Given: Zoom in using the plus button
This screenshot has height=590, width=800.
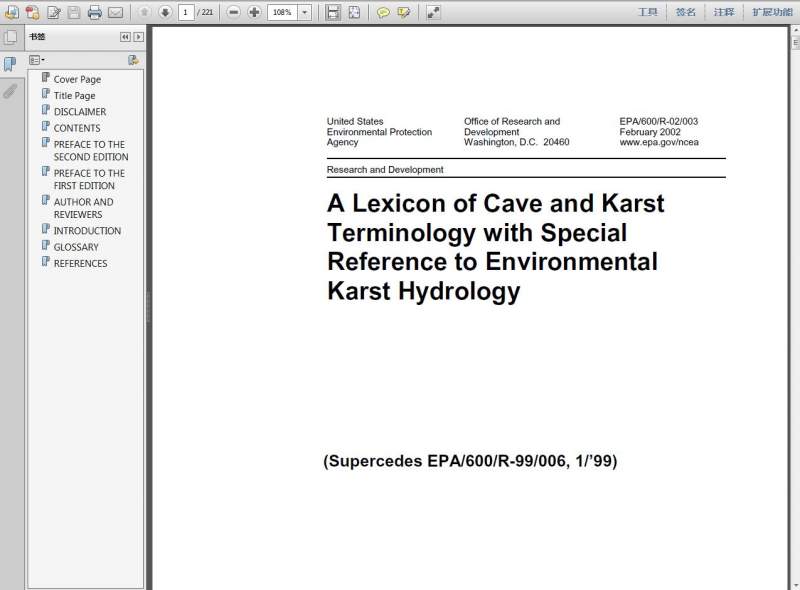Looking at the screenshot, I should pos(254,12).
